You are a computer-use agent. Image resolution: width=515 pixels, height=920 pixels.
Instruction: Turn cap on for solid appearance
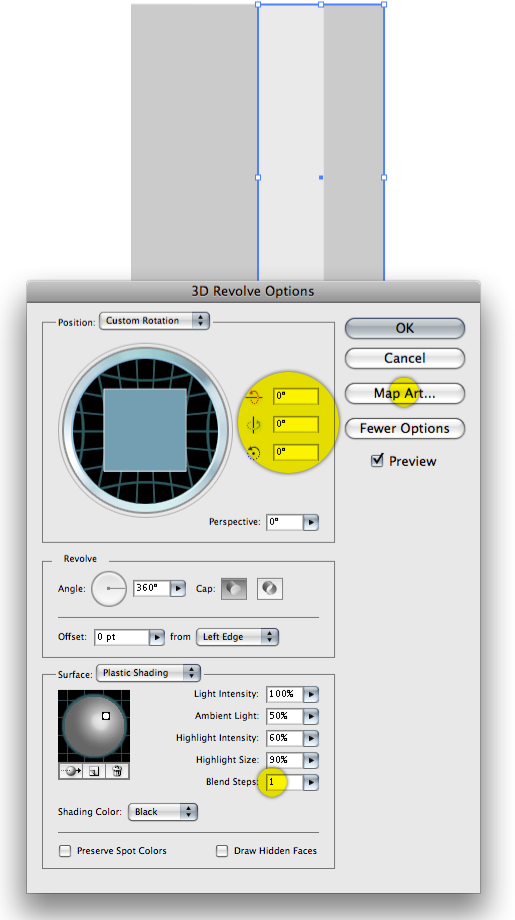pyautogui.click(x=233, y=588)
